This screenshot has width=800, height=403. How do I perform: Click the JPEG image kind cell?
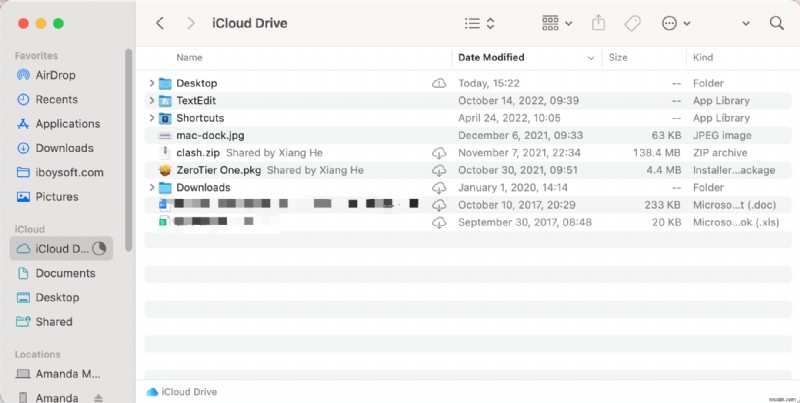(x=722, y=135)
